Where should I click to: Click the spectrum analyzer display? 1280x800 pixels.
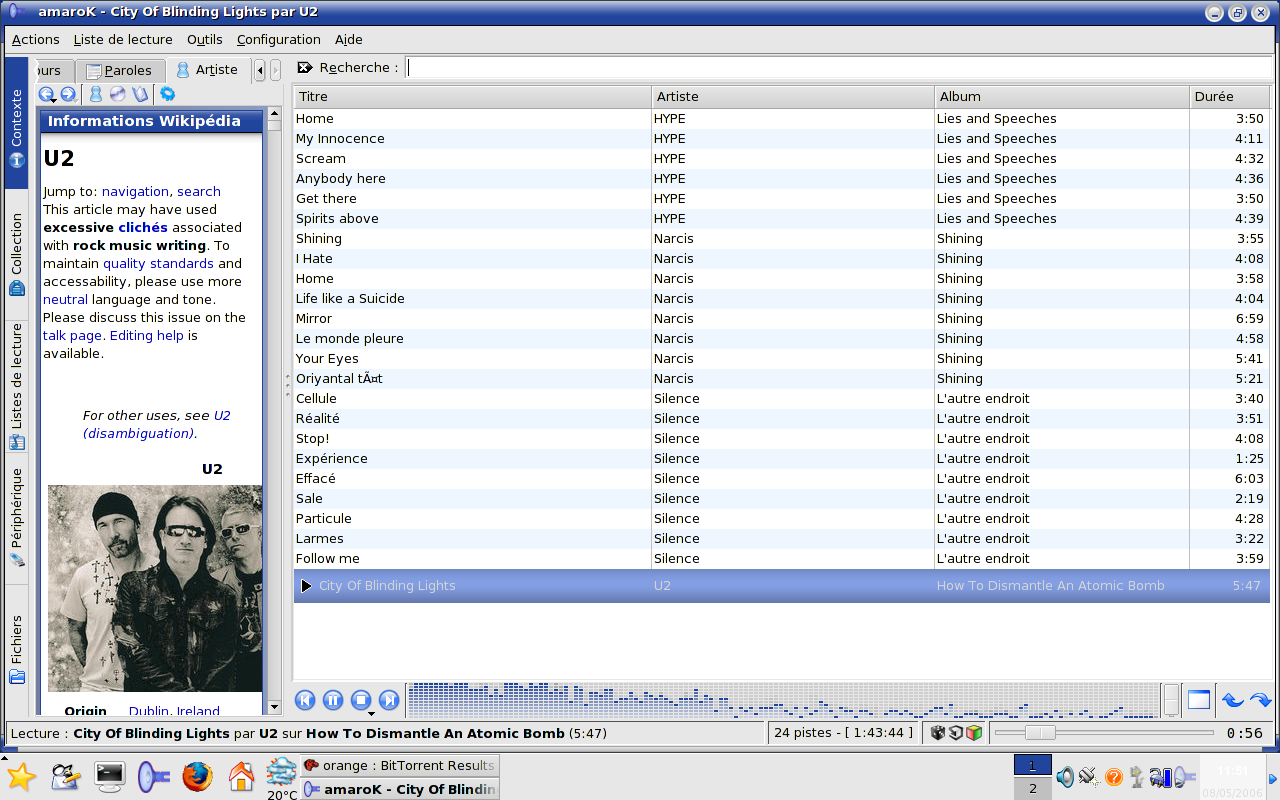click(x=784, y=700)
